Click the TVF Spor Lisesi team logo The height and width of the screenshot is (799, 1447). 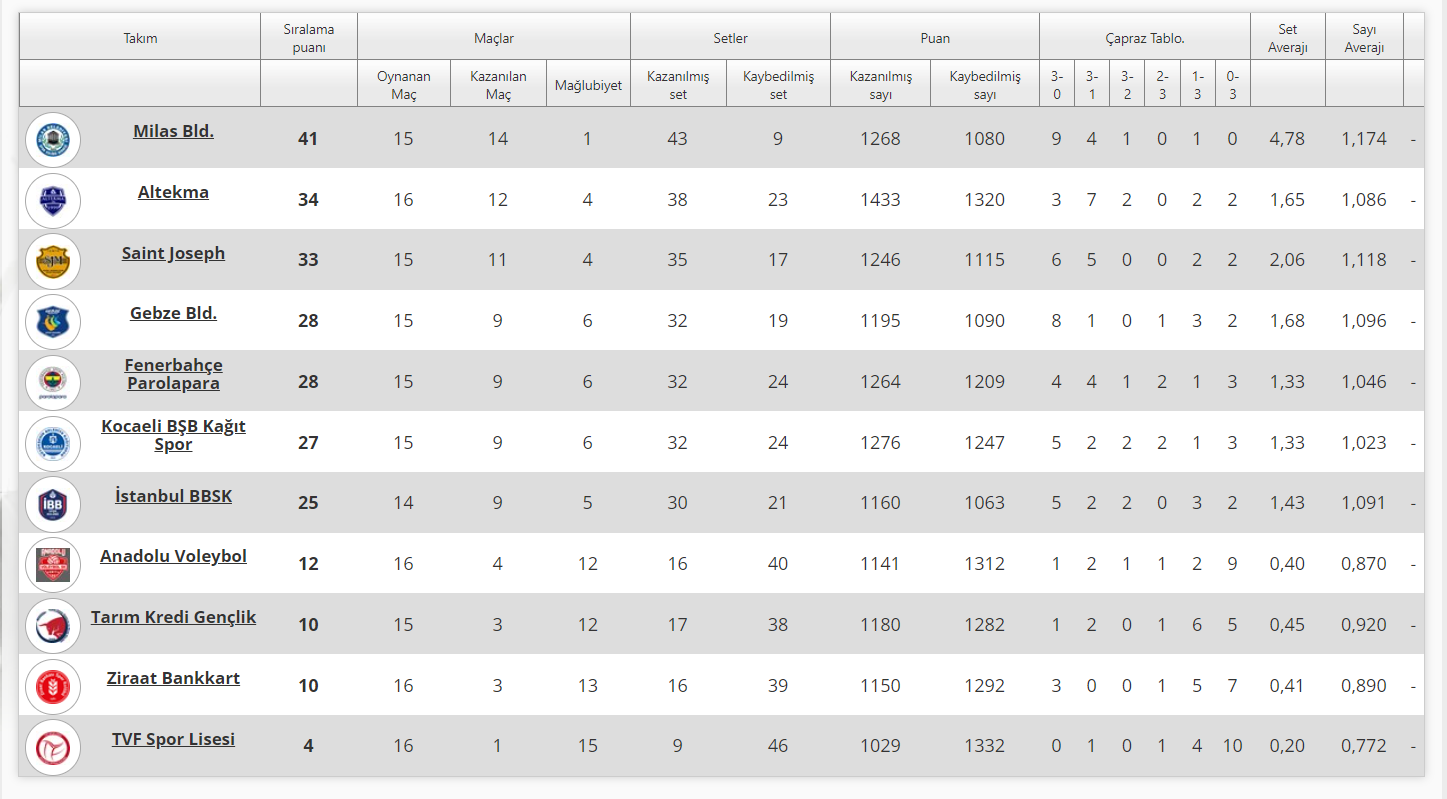pos(52,747)
